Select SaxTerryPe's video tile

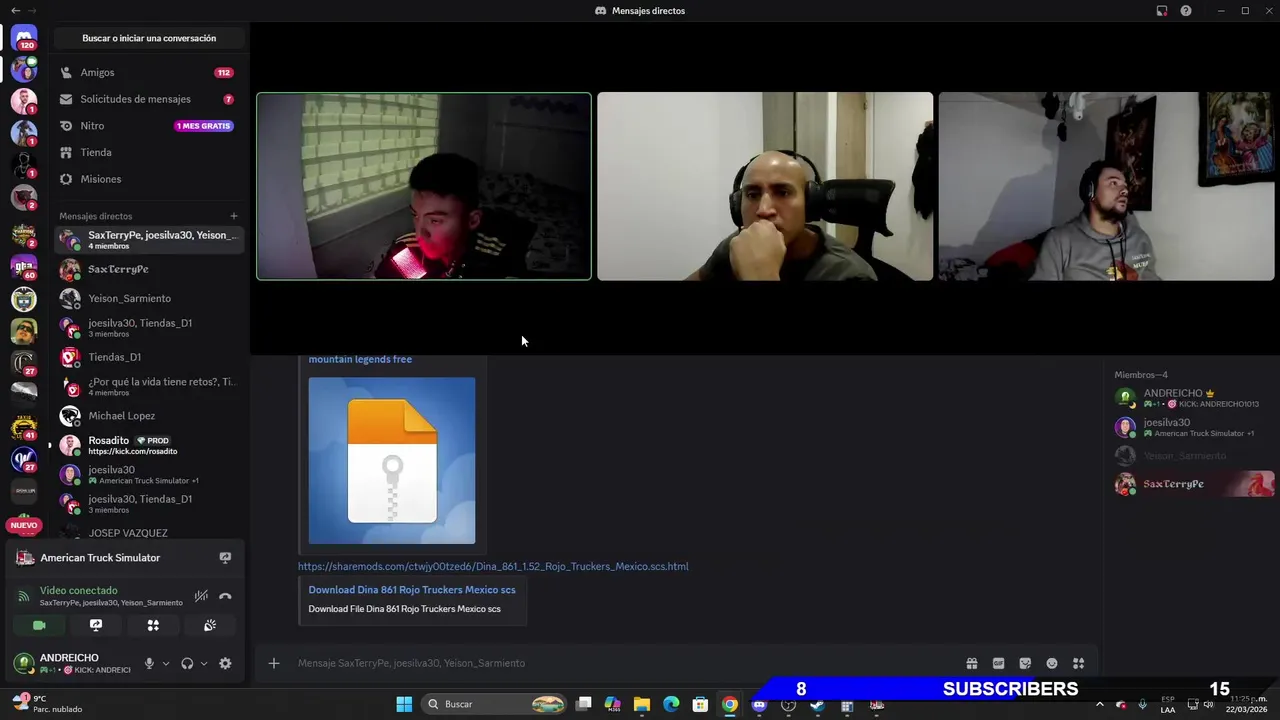(x=424, y=186)
